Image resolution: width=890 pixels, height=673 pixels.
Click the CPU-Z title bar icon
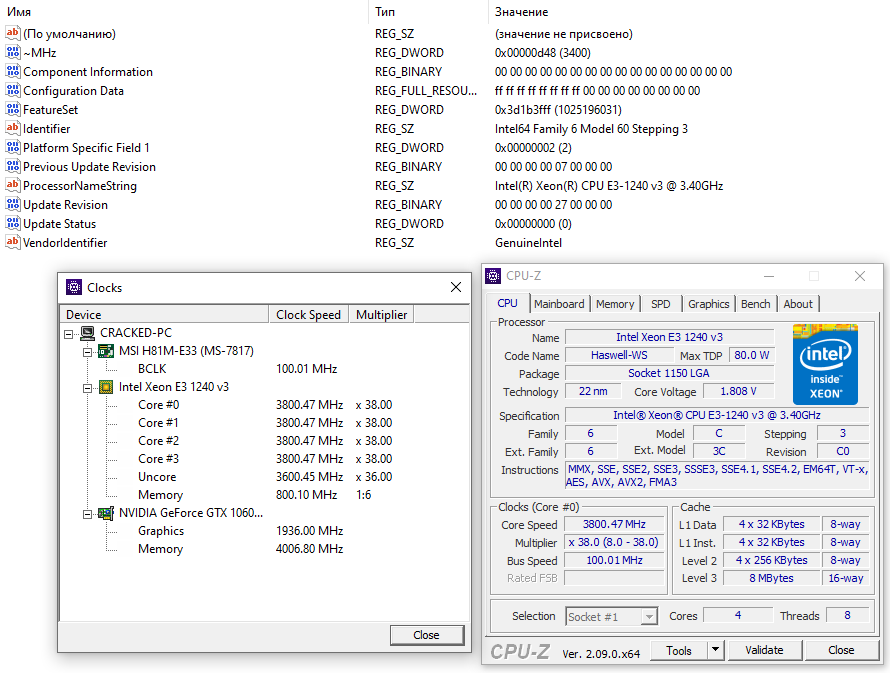tap(493, 276)
